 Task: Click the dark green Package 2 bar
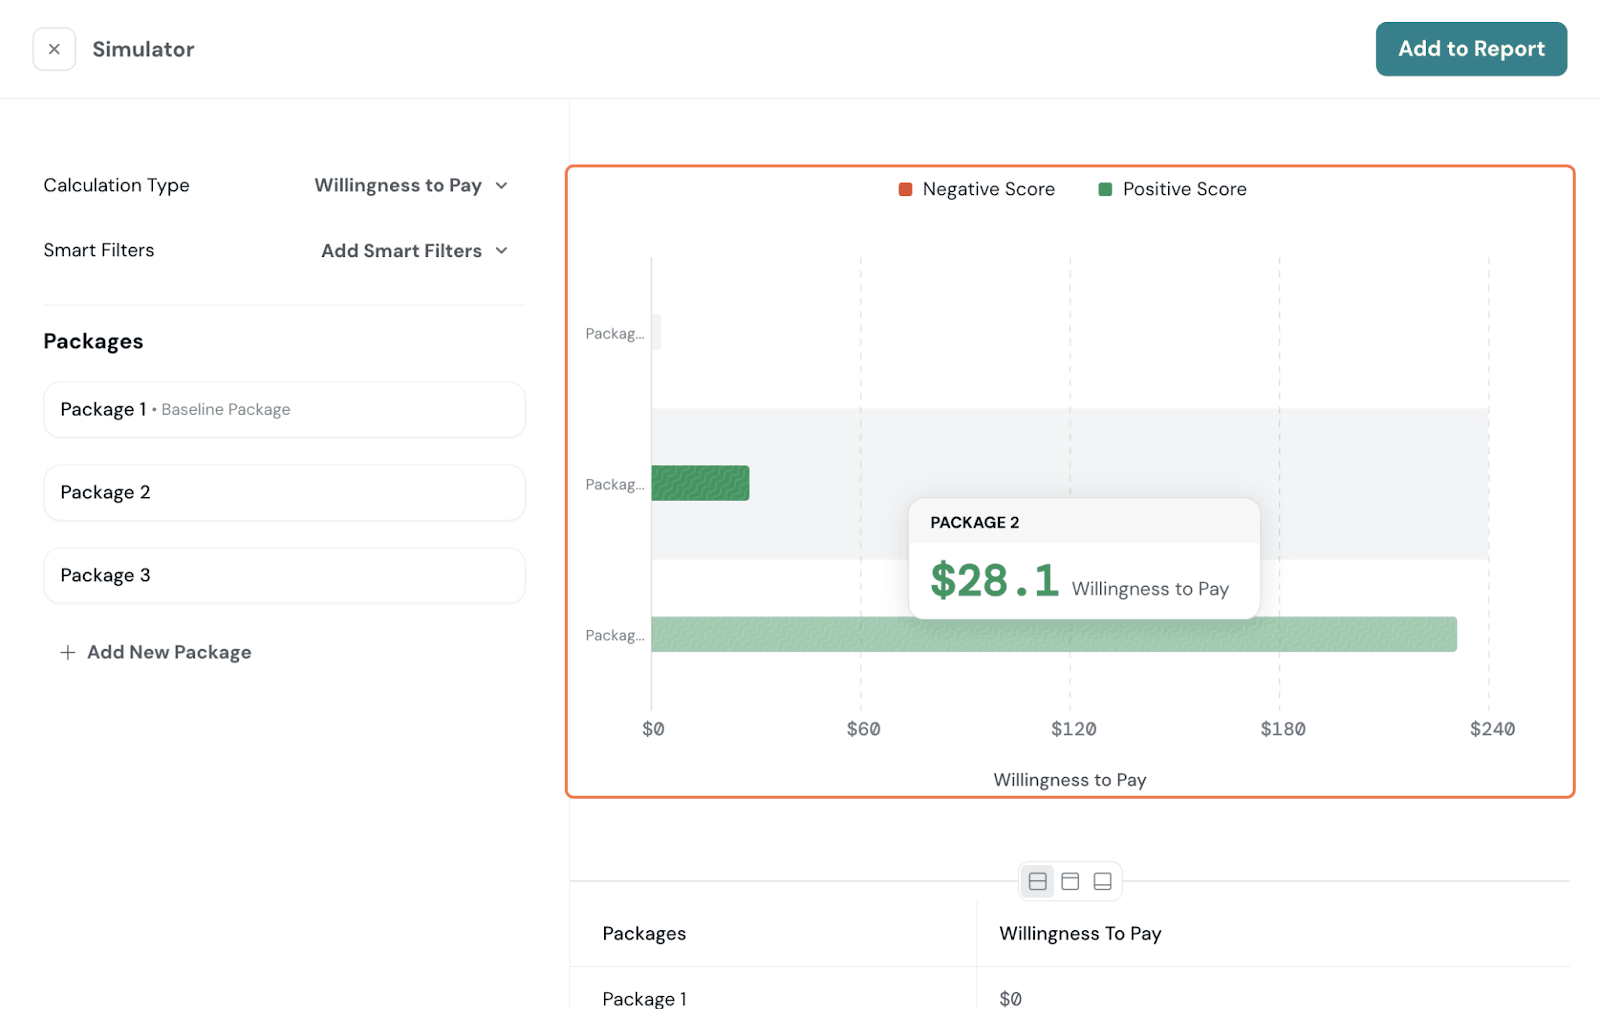pyautogui.click(x=700, y=483)
